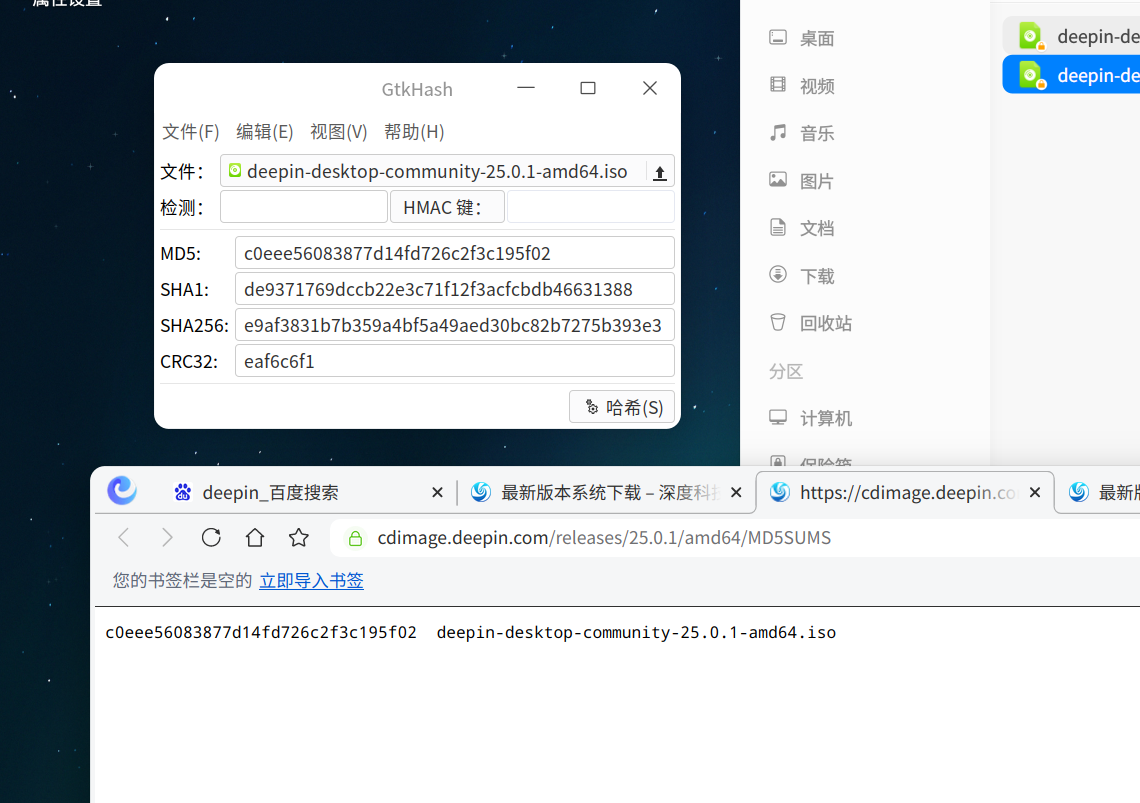Image resolution: width=1140 pixels, height=803 pixels.
Task: Switch to the deepin_百度搜索 tab
Action: [270, 492]
